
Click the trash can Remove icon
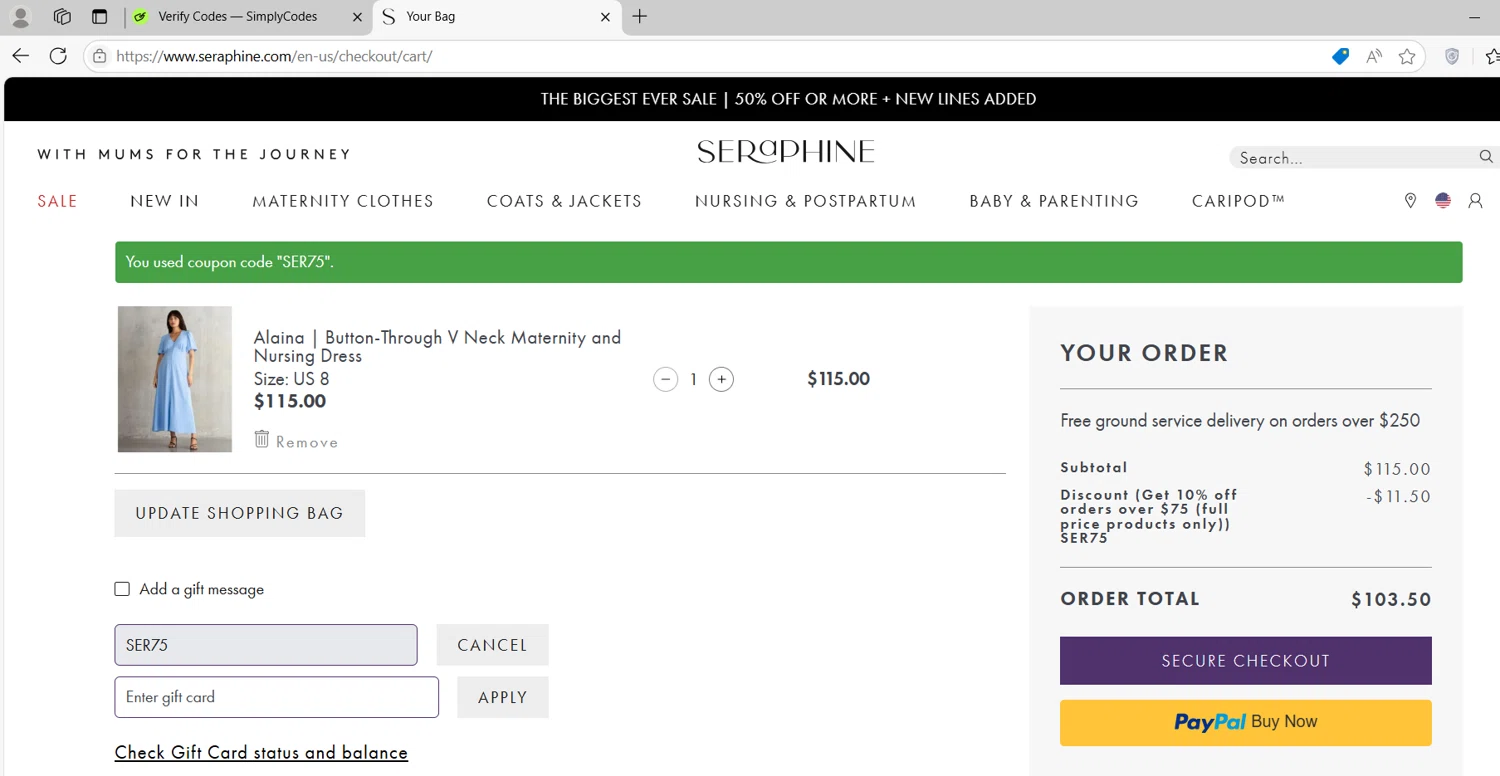tap(262, 439)
